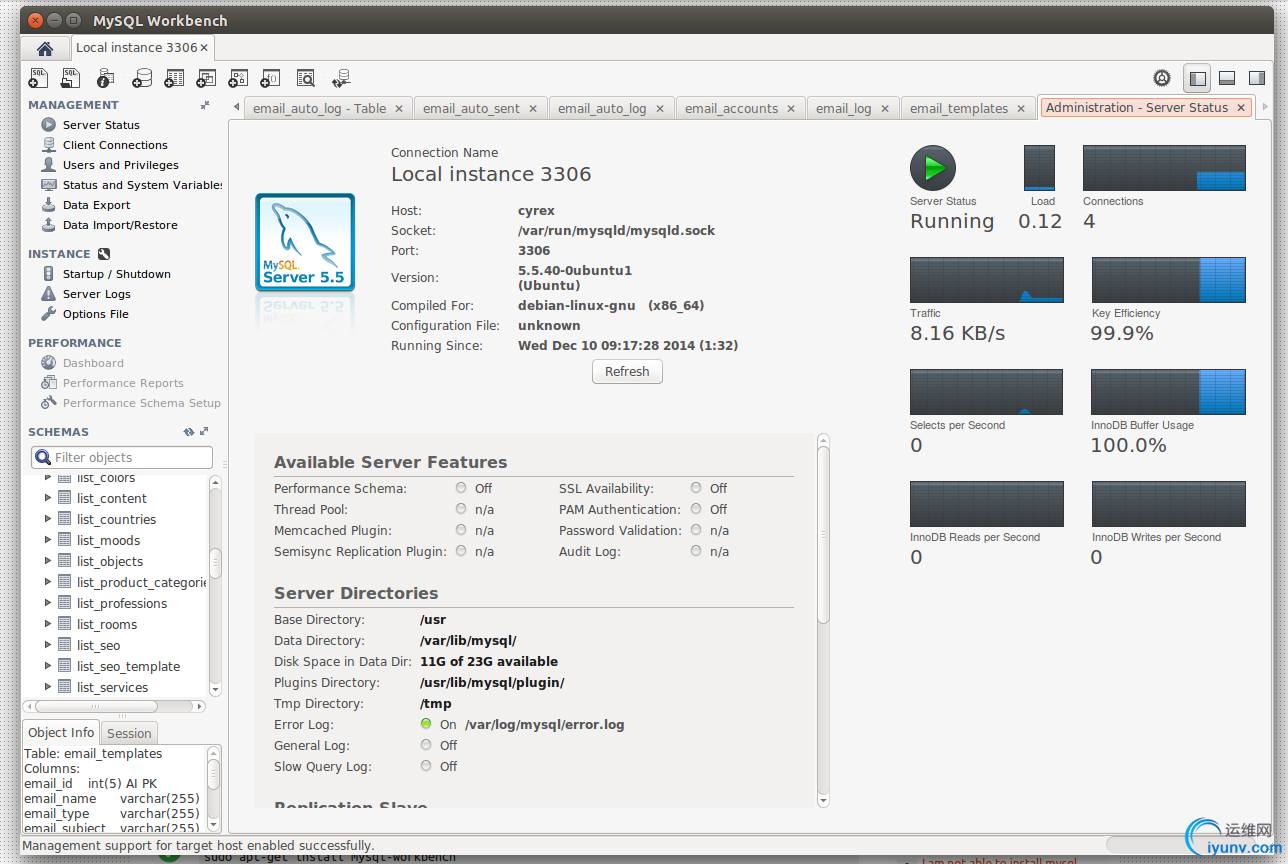Open the object inspector info icon
Screen dimensions: 1288x864
[x=105, y=77]
